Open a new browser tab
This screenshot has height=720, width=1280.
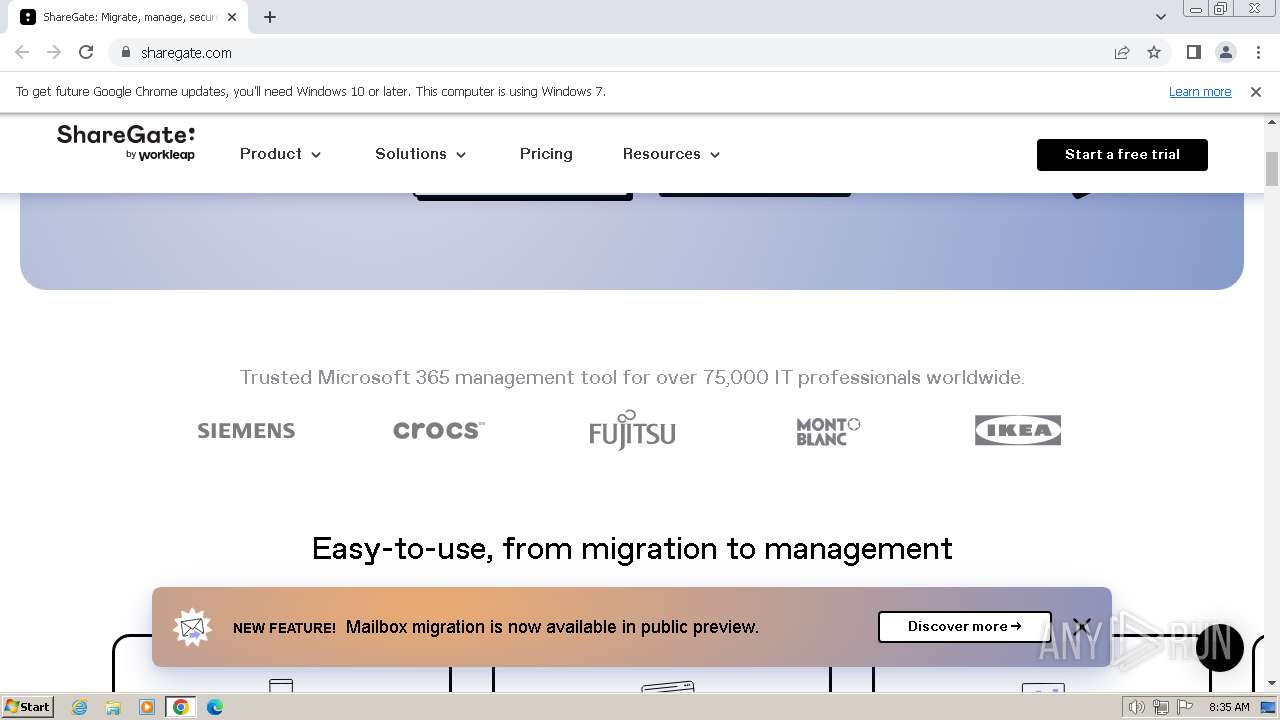point(270,17)
